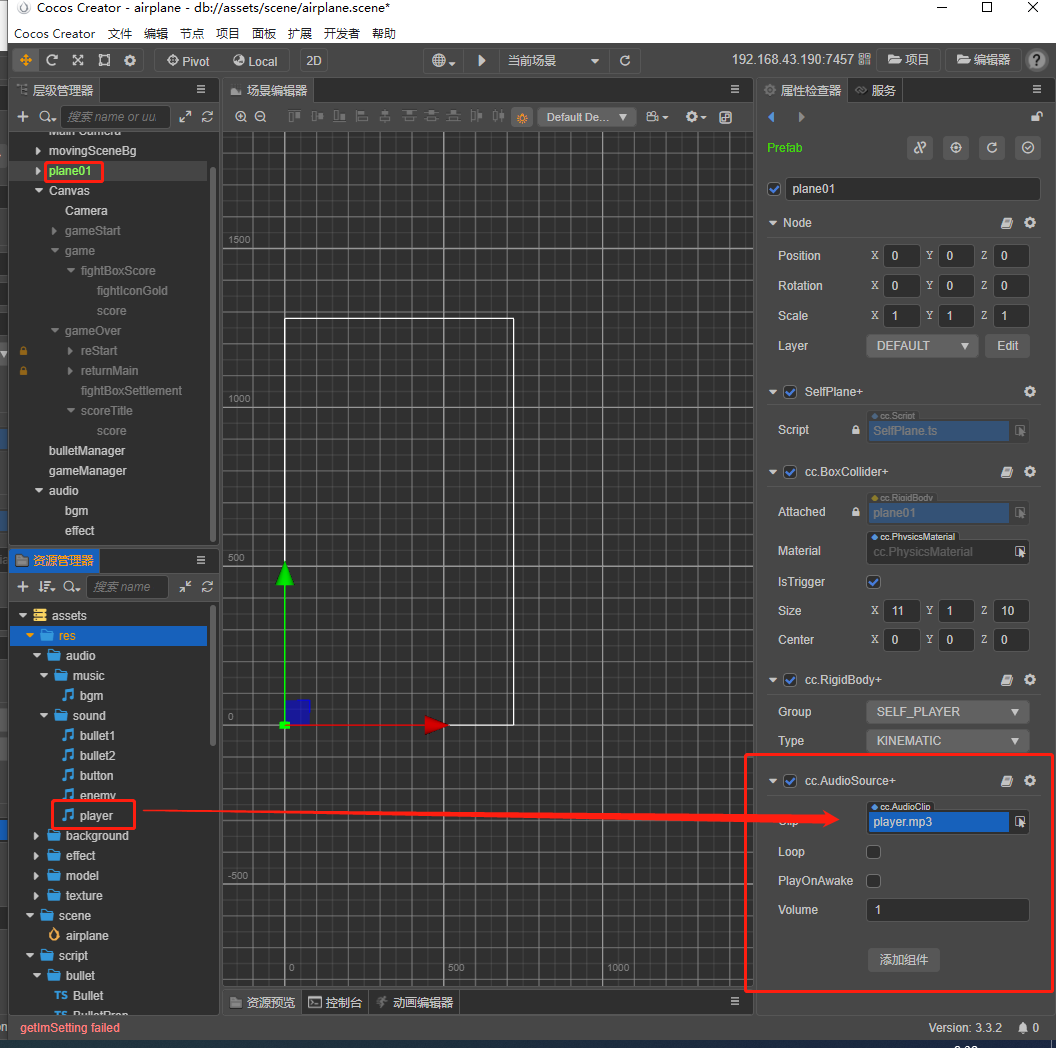This screenshot has height=1048, width=1056.
Task: Open the Type KINEMATIC dropdown
Action: point(948,741)
